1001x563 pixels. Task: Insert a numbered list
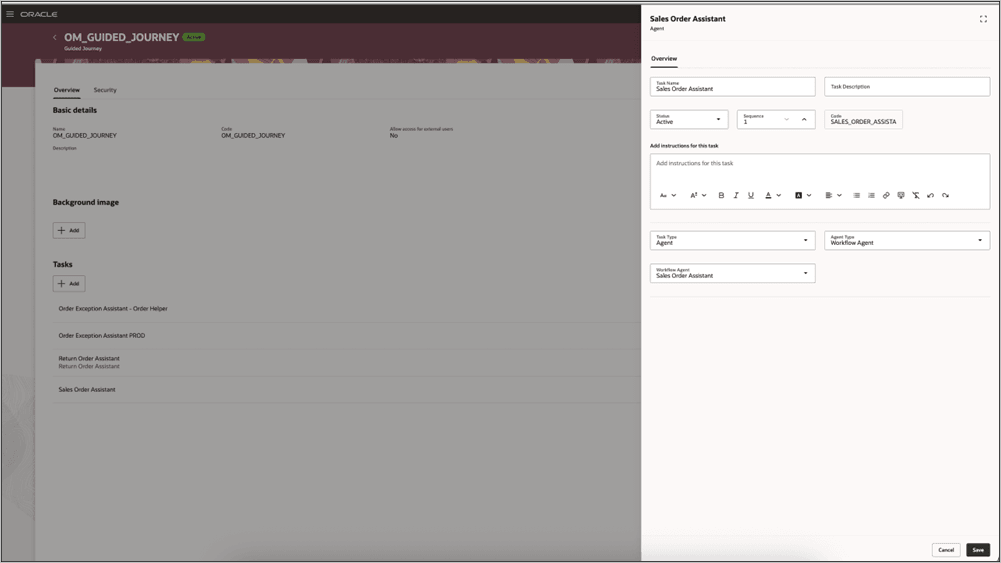(x=871, y=195)
